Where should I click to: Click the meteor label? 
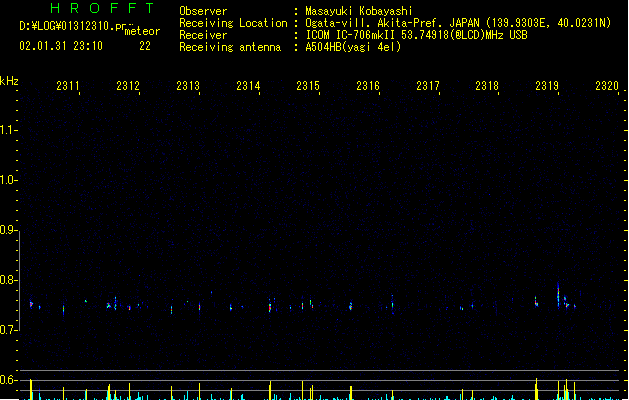coord(142,31)
